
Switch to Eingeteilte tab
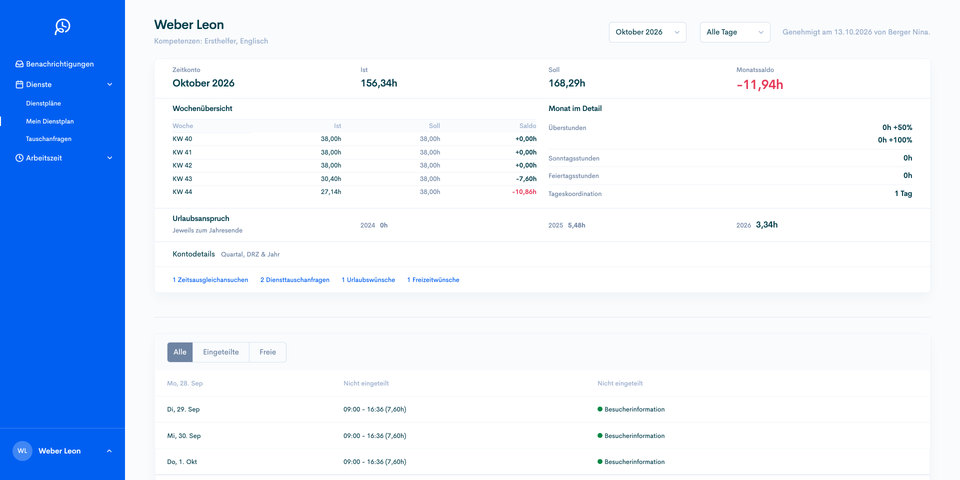click(x=221, y=352)
